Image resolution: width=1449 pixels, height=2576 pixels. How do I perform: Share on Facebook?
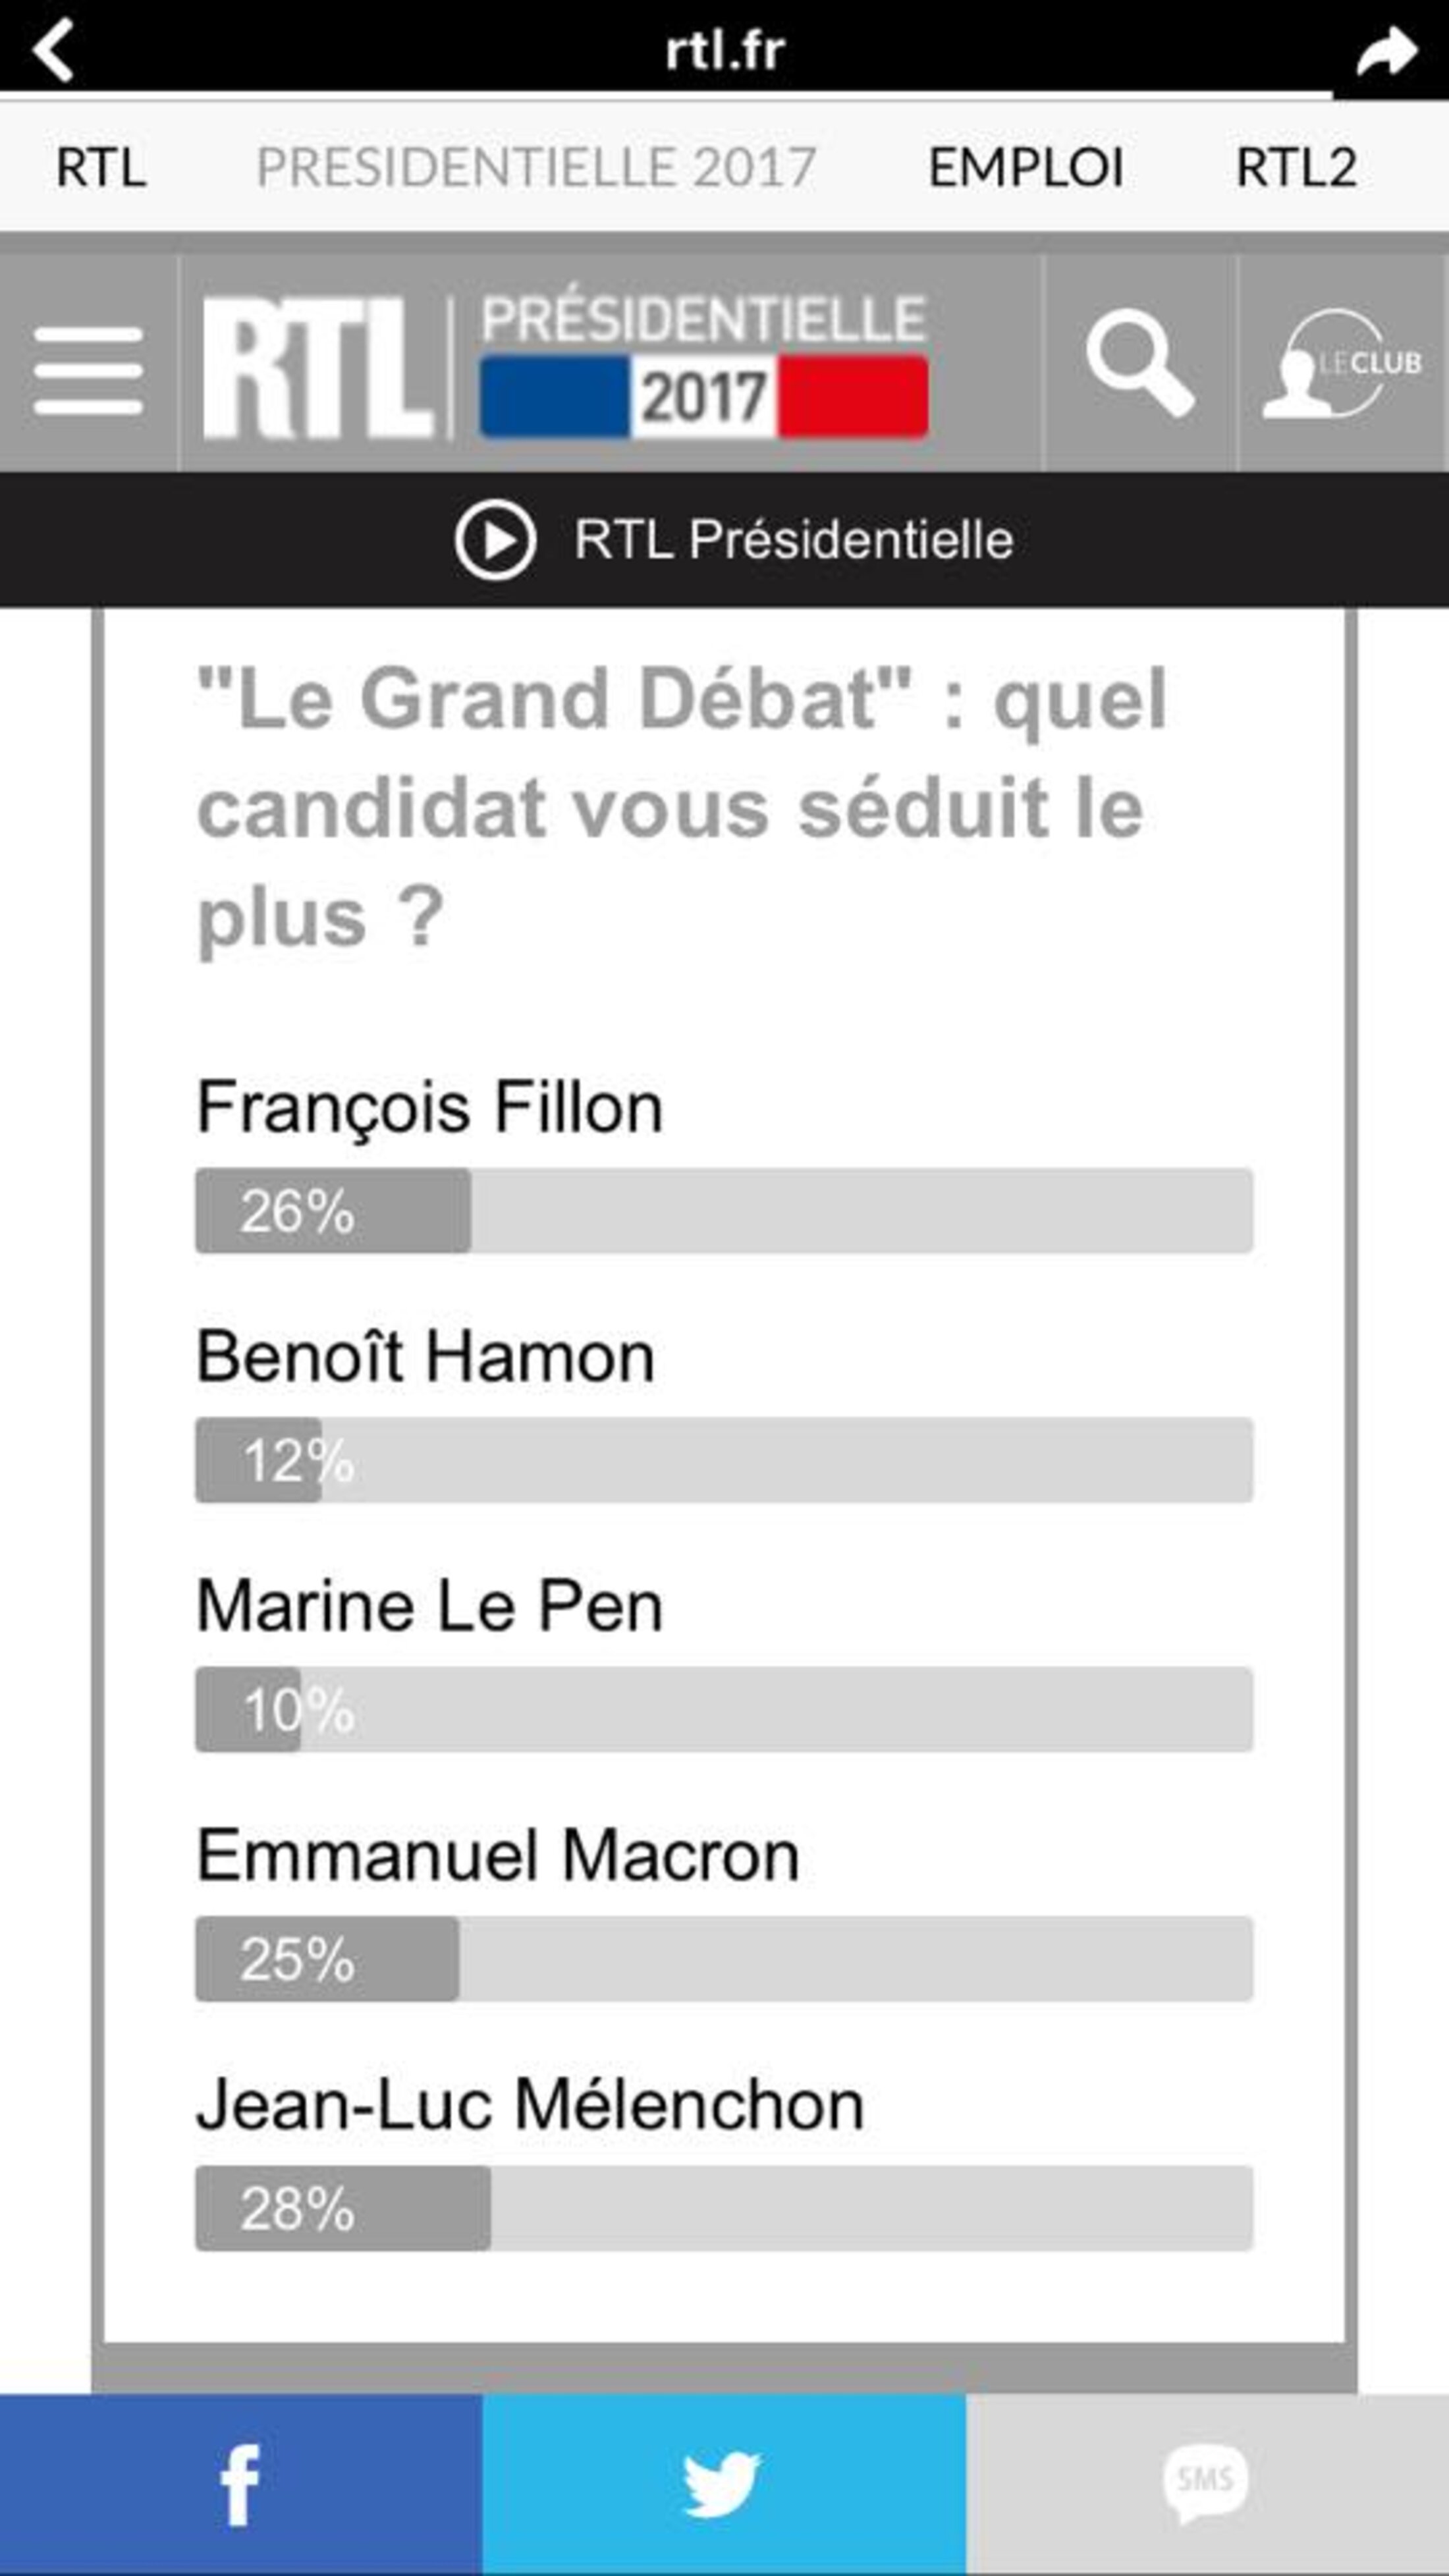point(240,2484)
